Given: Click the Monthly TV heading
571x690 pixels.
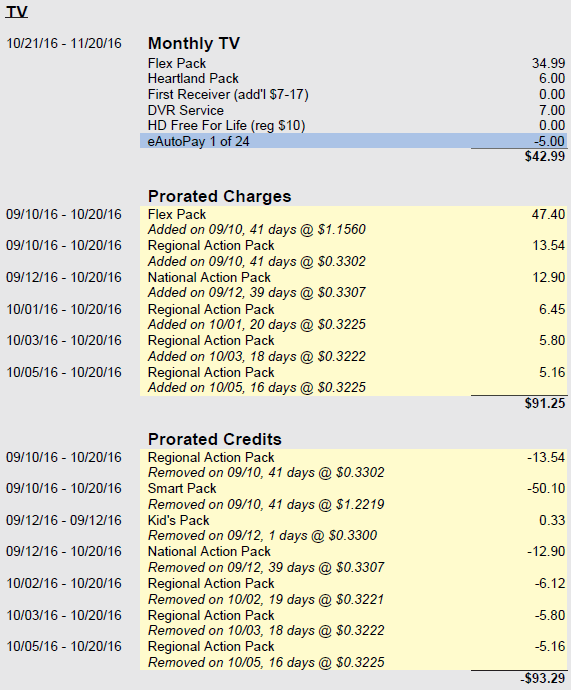Looking at the screenshot, I should tap(194, 44).
